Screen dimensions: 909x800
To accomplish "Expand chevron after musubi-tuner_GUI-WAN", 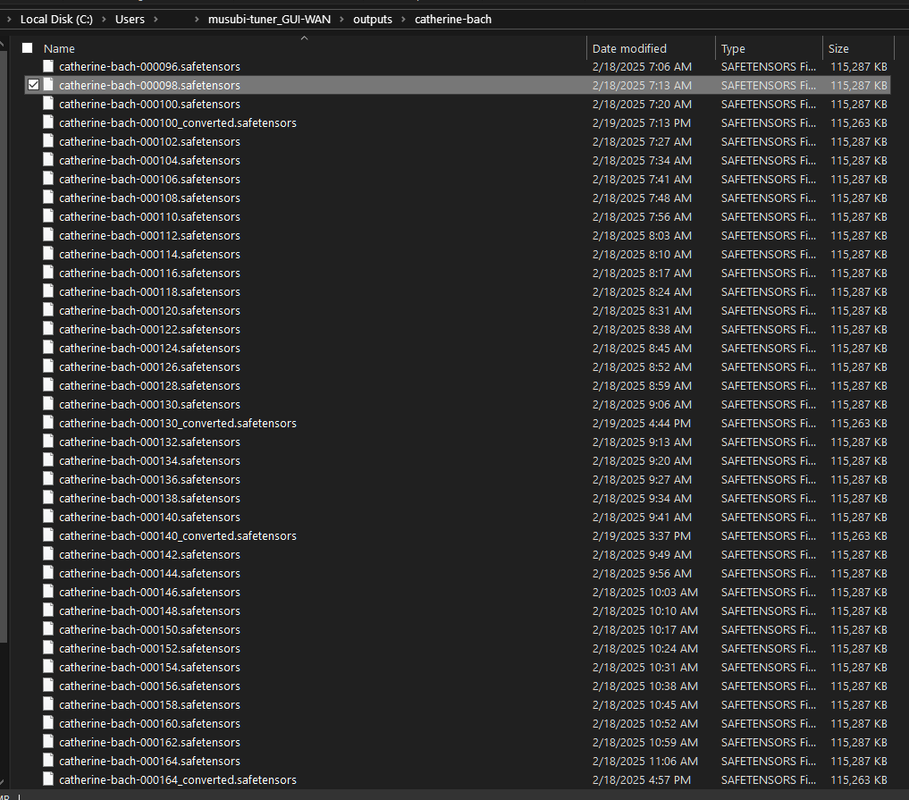I will [341, 19].
